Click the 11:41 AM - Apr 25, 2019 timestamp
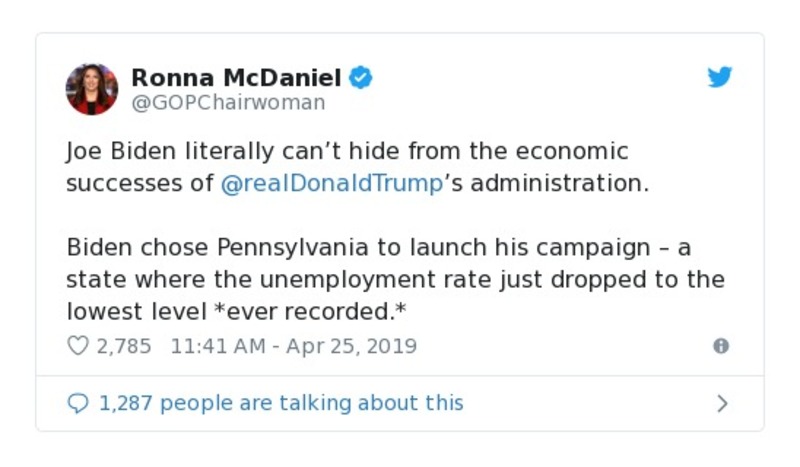800x467 pixels. pos(294,346)
